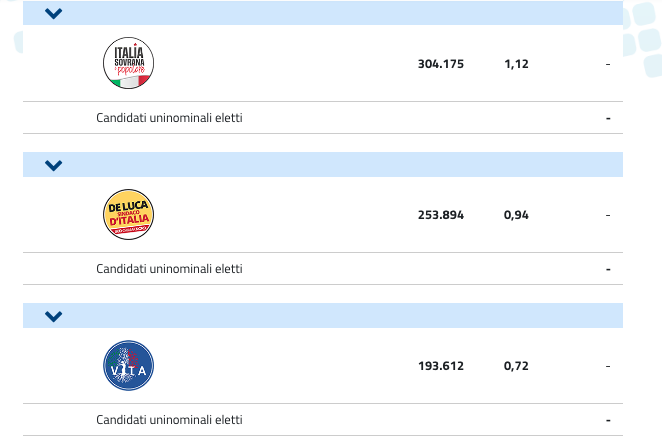Click the seats dash in the Vita row

607,366
